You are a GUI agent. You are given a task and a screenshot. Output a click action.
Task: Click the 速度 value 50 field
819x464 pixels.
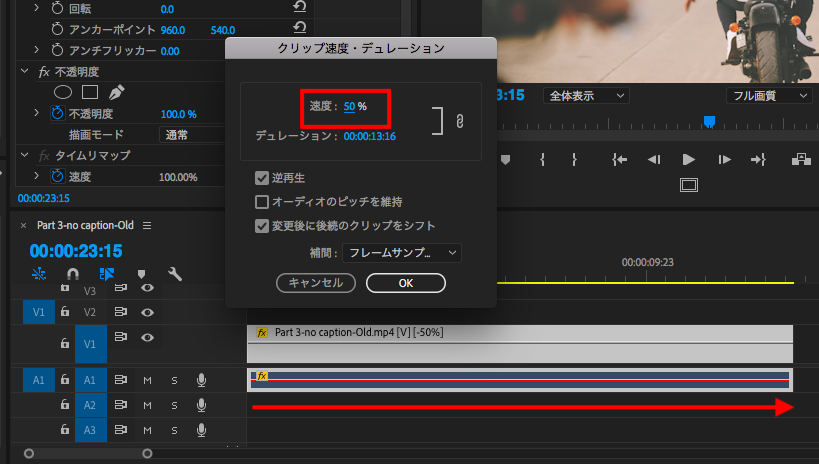(349, 106)
